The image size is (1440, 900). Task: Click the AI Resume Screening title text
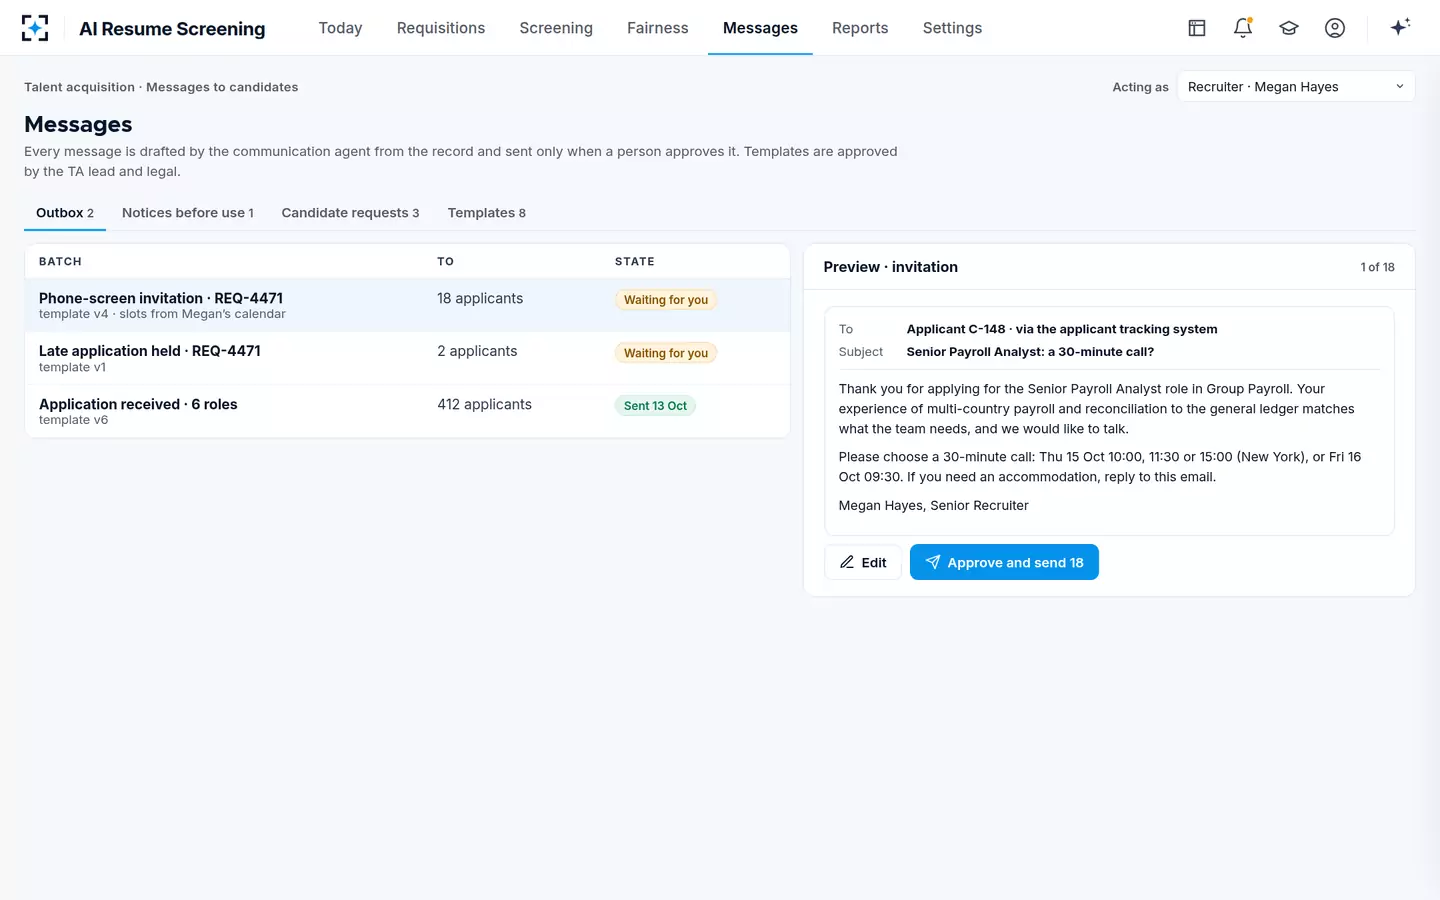(x=172, y=28)
